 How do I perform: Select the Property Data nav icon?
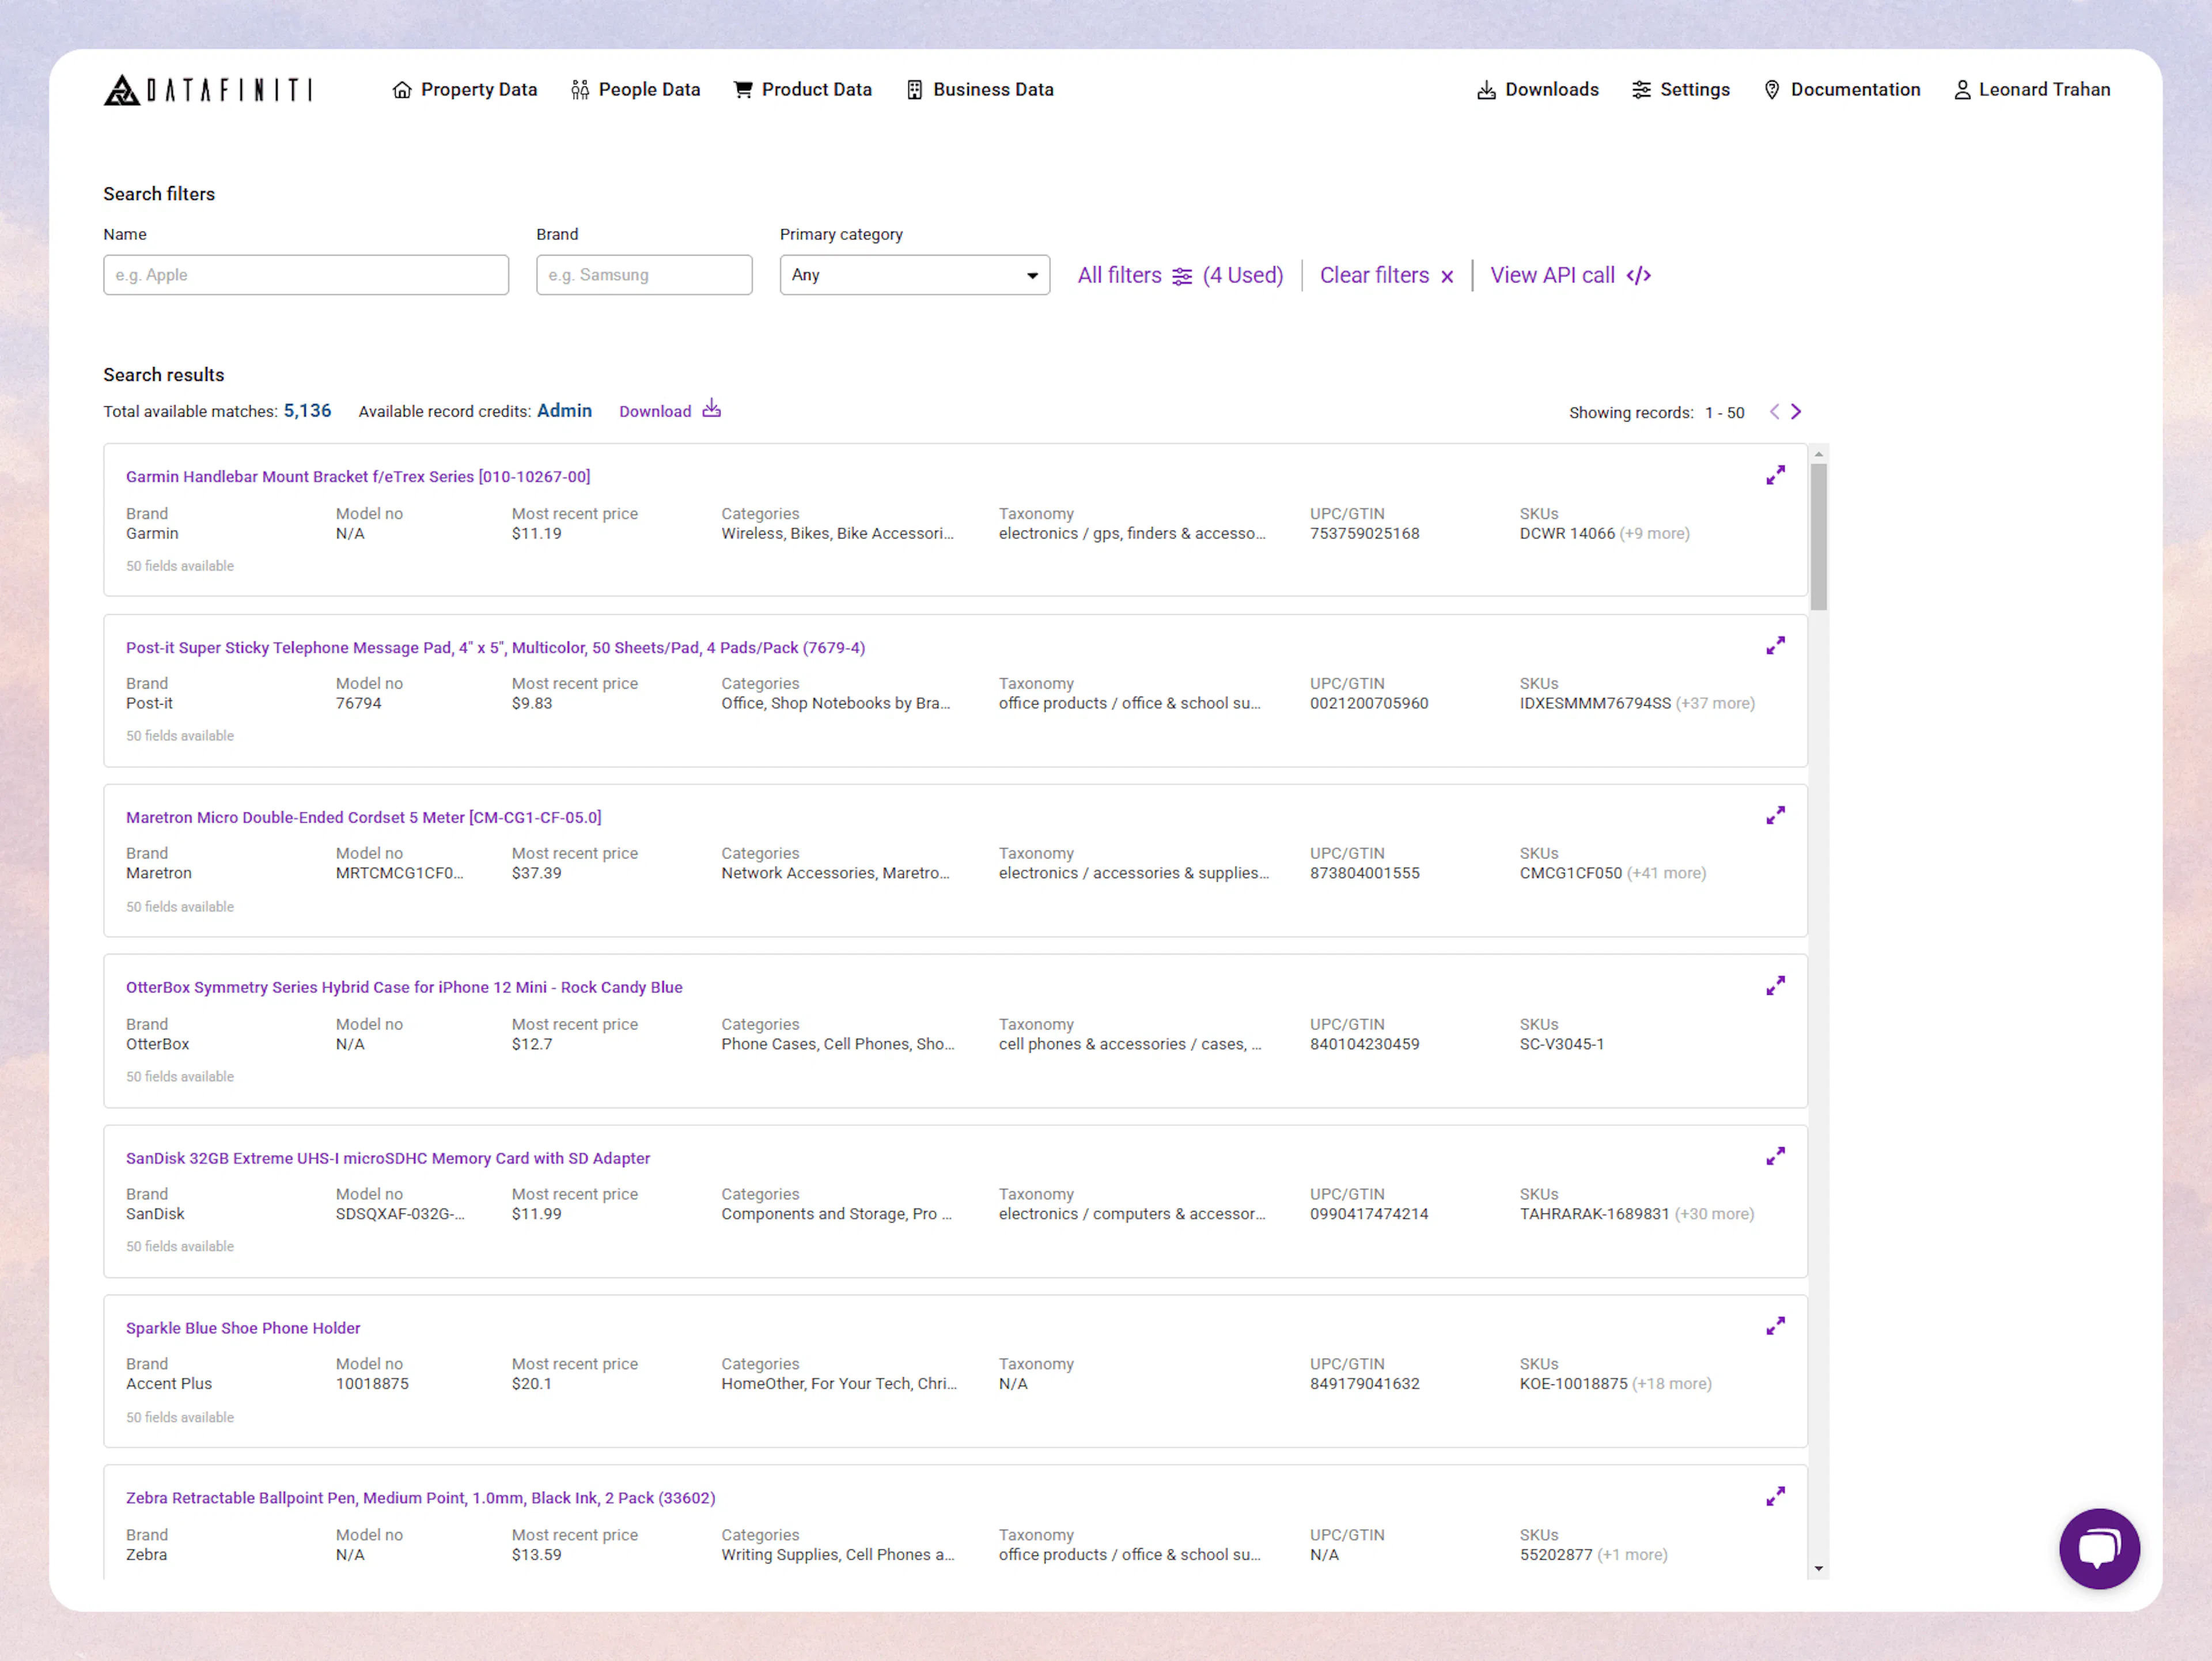pyautogui.click(x=402, y=89)
